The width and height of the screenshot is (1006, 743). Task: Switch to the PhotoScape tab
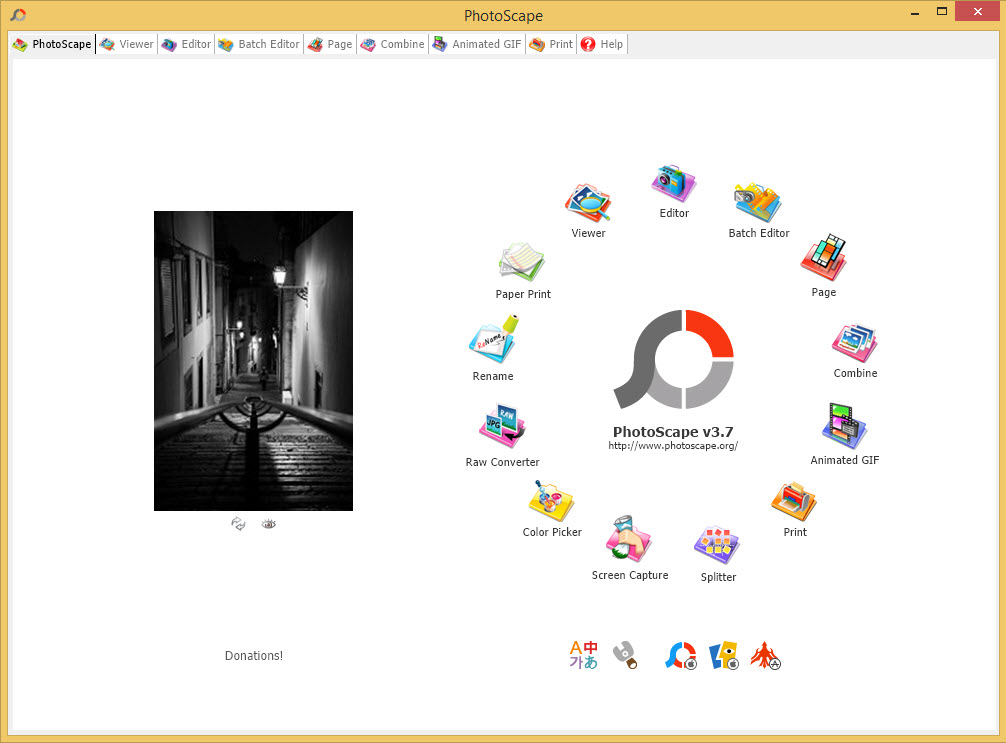click(x=53, y=44)
